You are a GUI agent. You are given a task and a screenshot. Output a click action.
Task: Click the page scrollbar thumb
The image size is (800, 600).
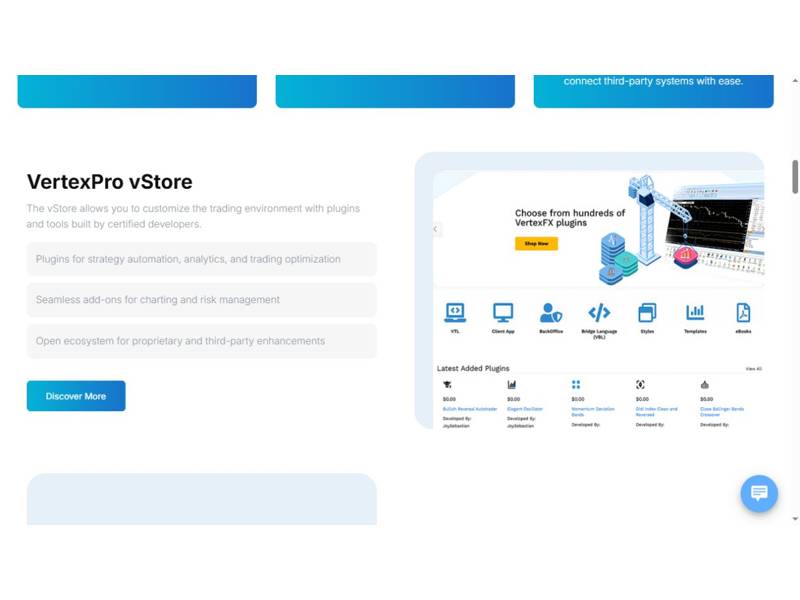(x=795, y=177)
